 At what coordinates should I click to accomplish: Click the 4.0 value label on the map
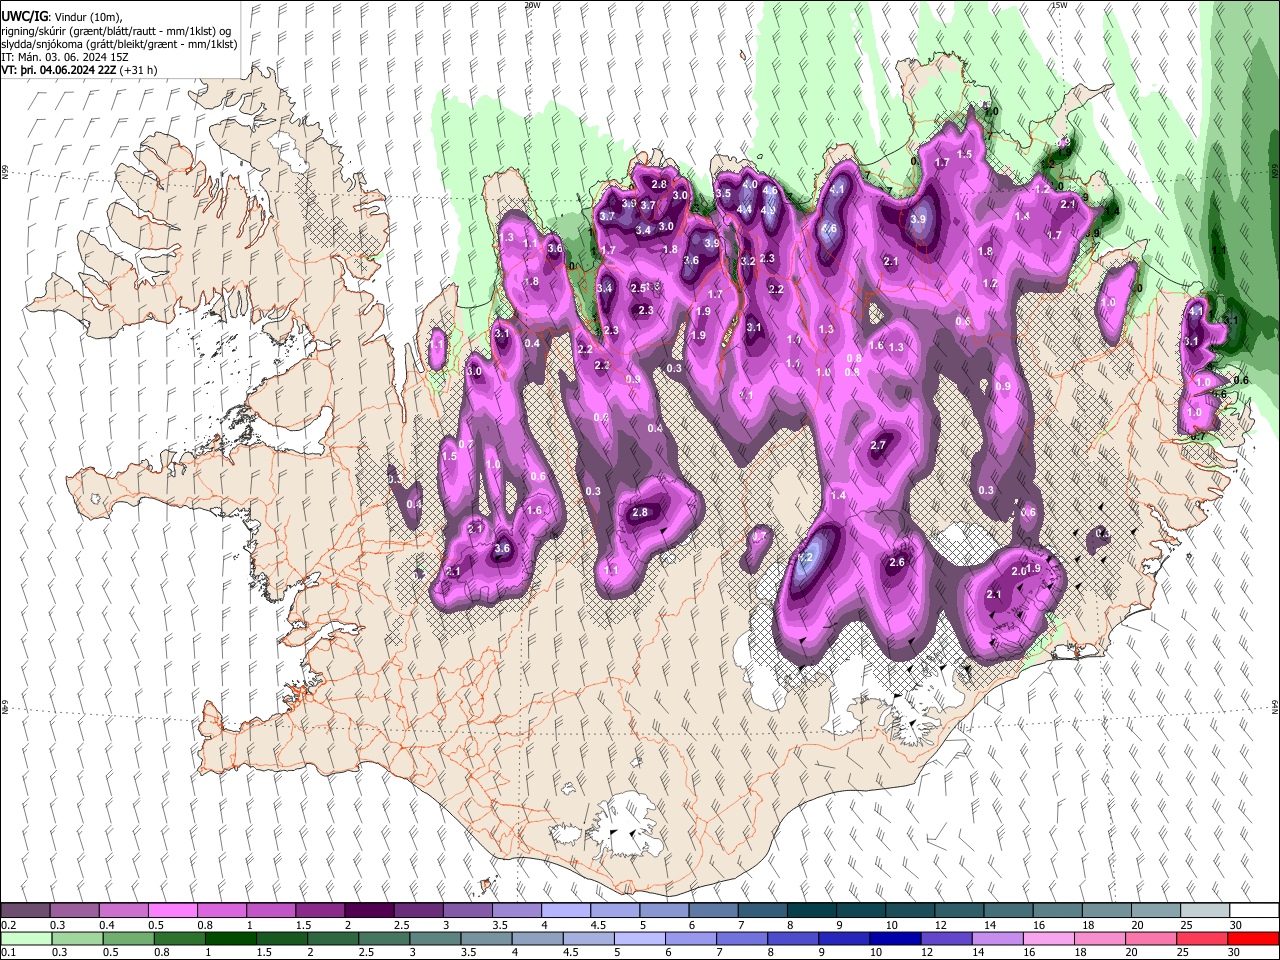[749, 185]
